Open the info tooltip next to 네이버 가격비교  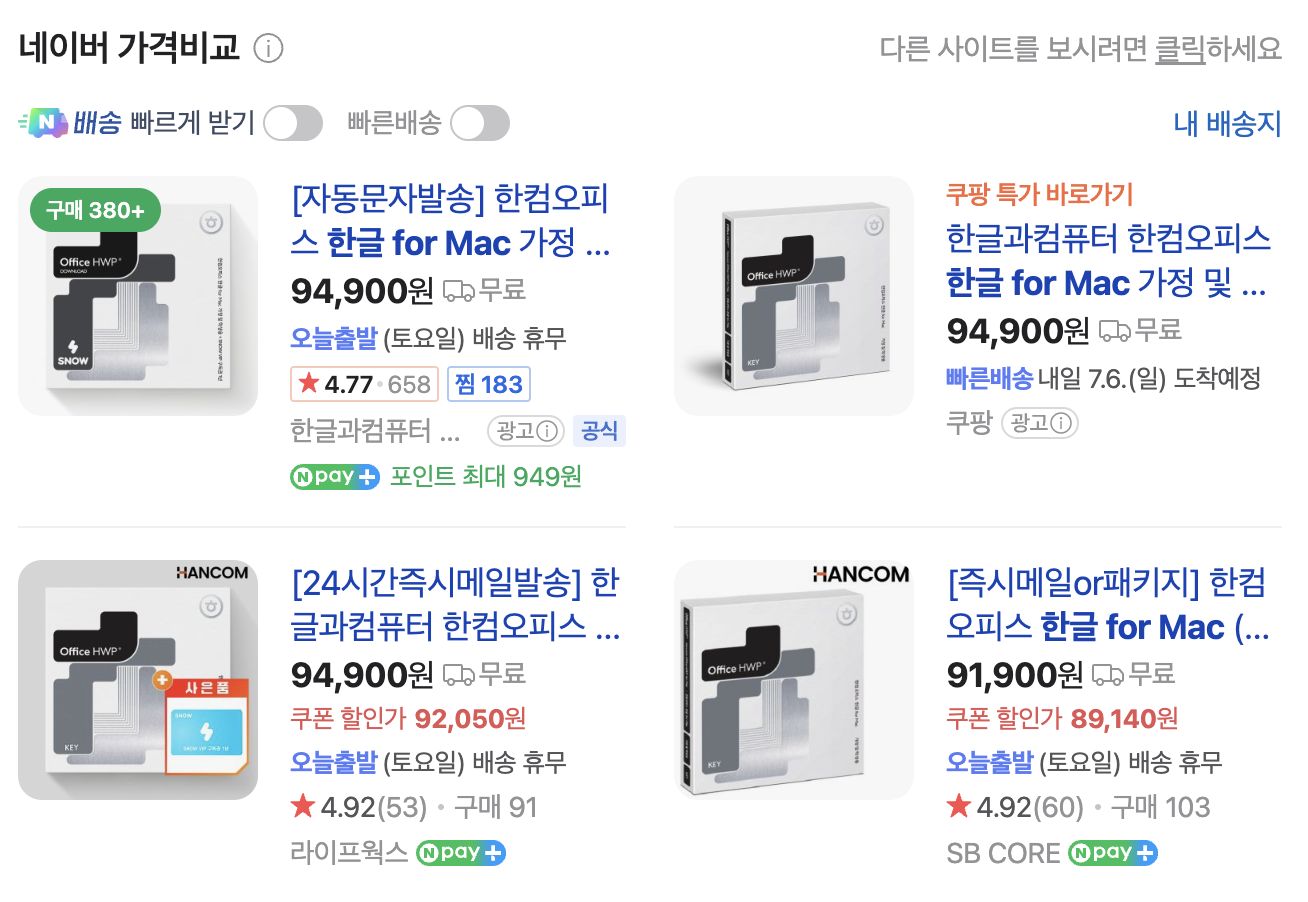[x=268, y=48]
